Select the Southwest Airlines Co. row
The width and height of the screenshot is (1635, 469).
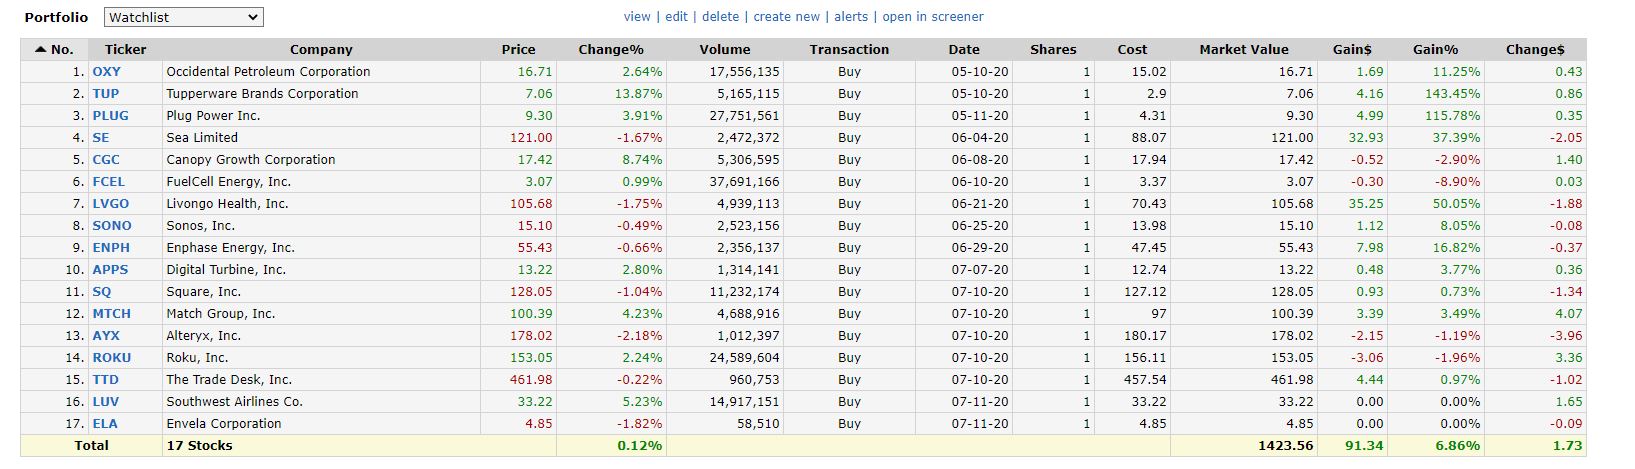(234, 402)
